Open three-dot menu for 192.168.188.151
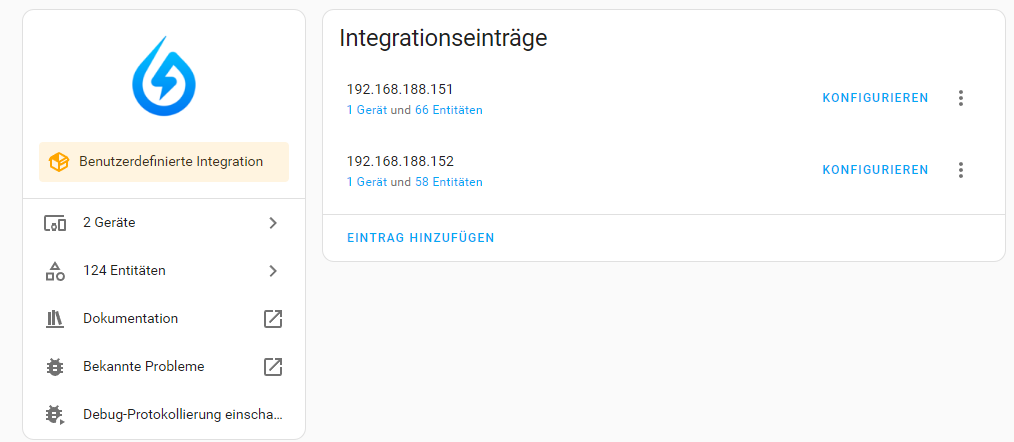Image resolution: width=1014 pixels, height=442 pixels. (961, 98)
